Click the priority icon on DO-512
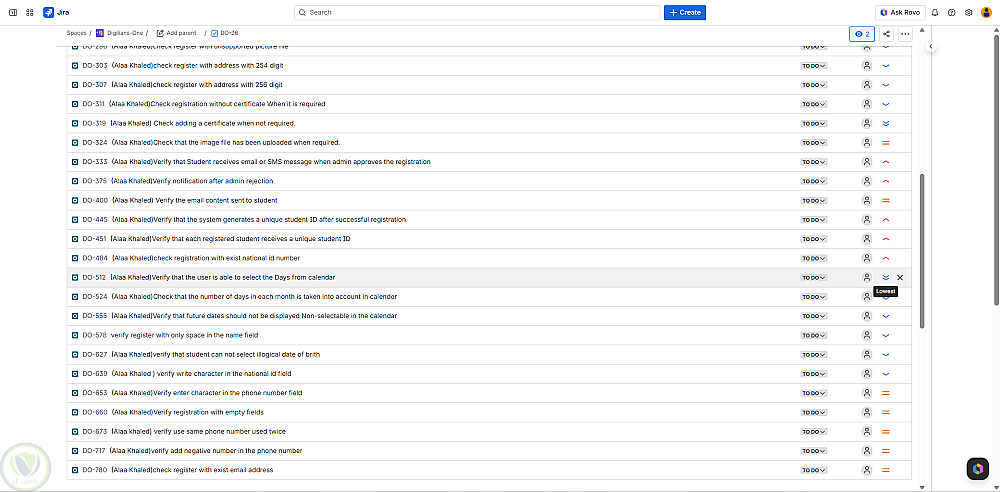 click(x=886, y=277)
